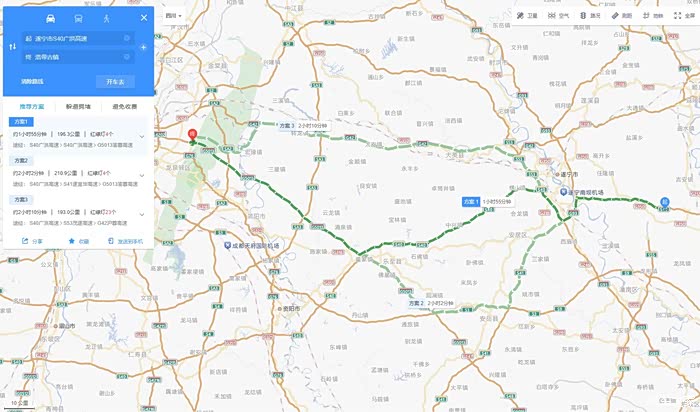The height and width of the screenshot is (412, 700).
Task: Swap start and destination with the arrows icon
Action: [12, 46]
